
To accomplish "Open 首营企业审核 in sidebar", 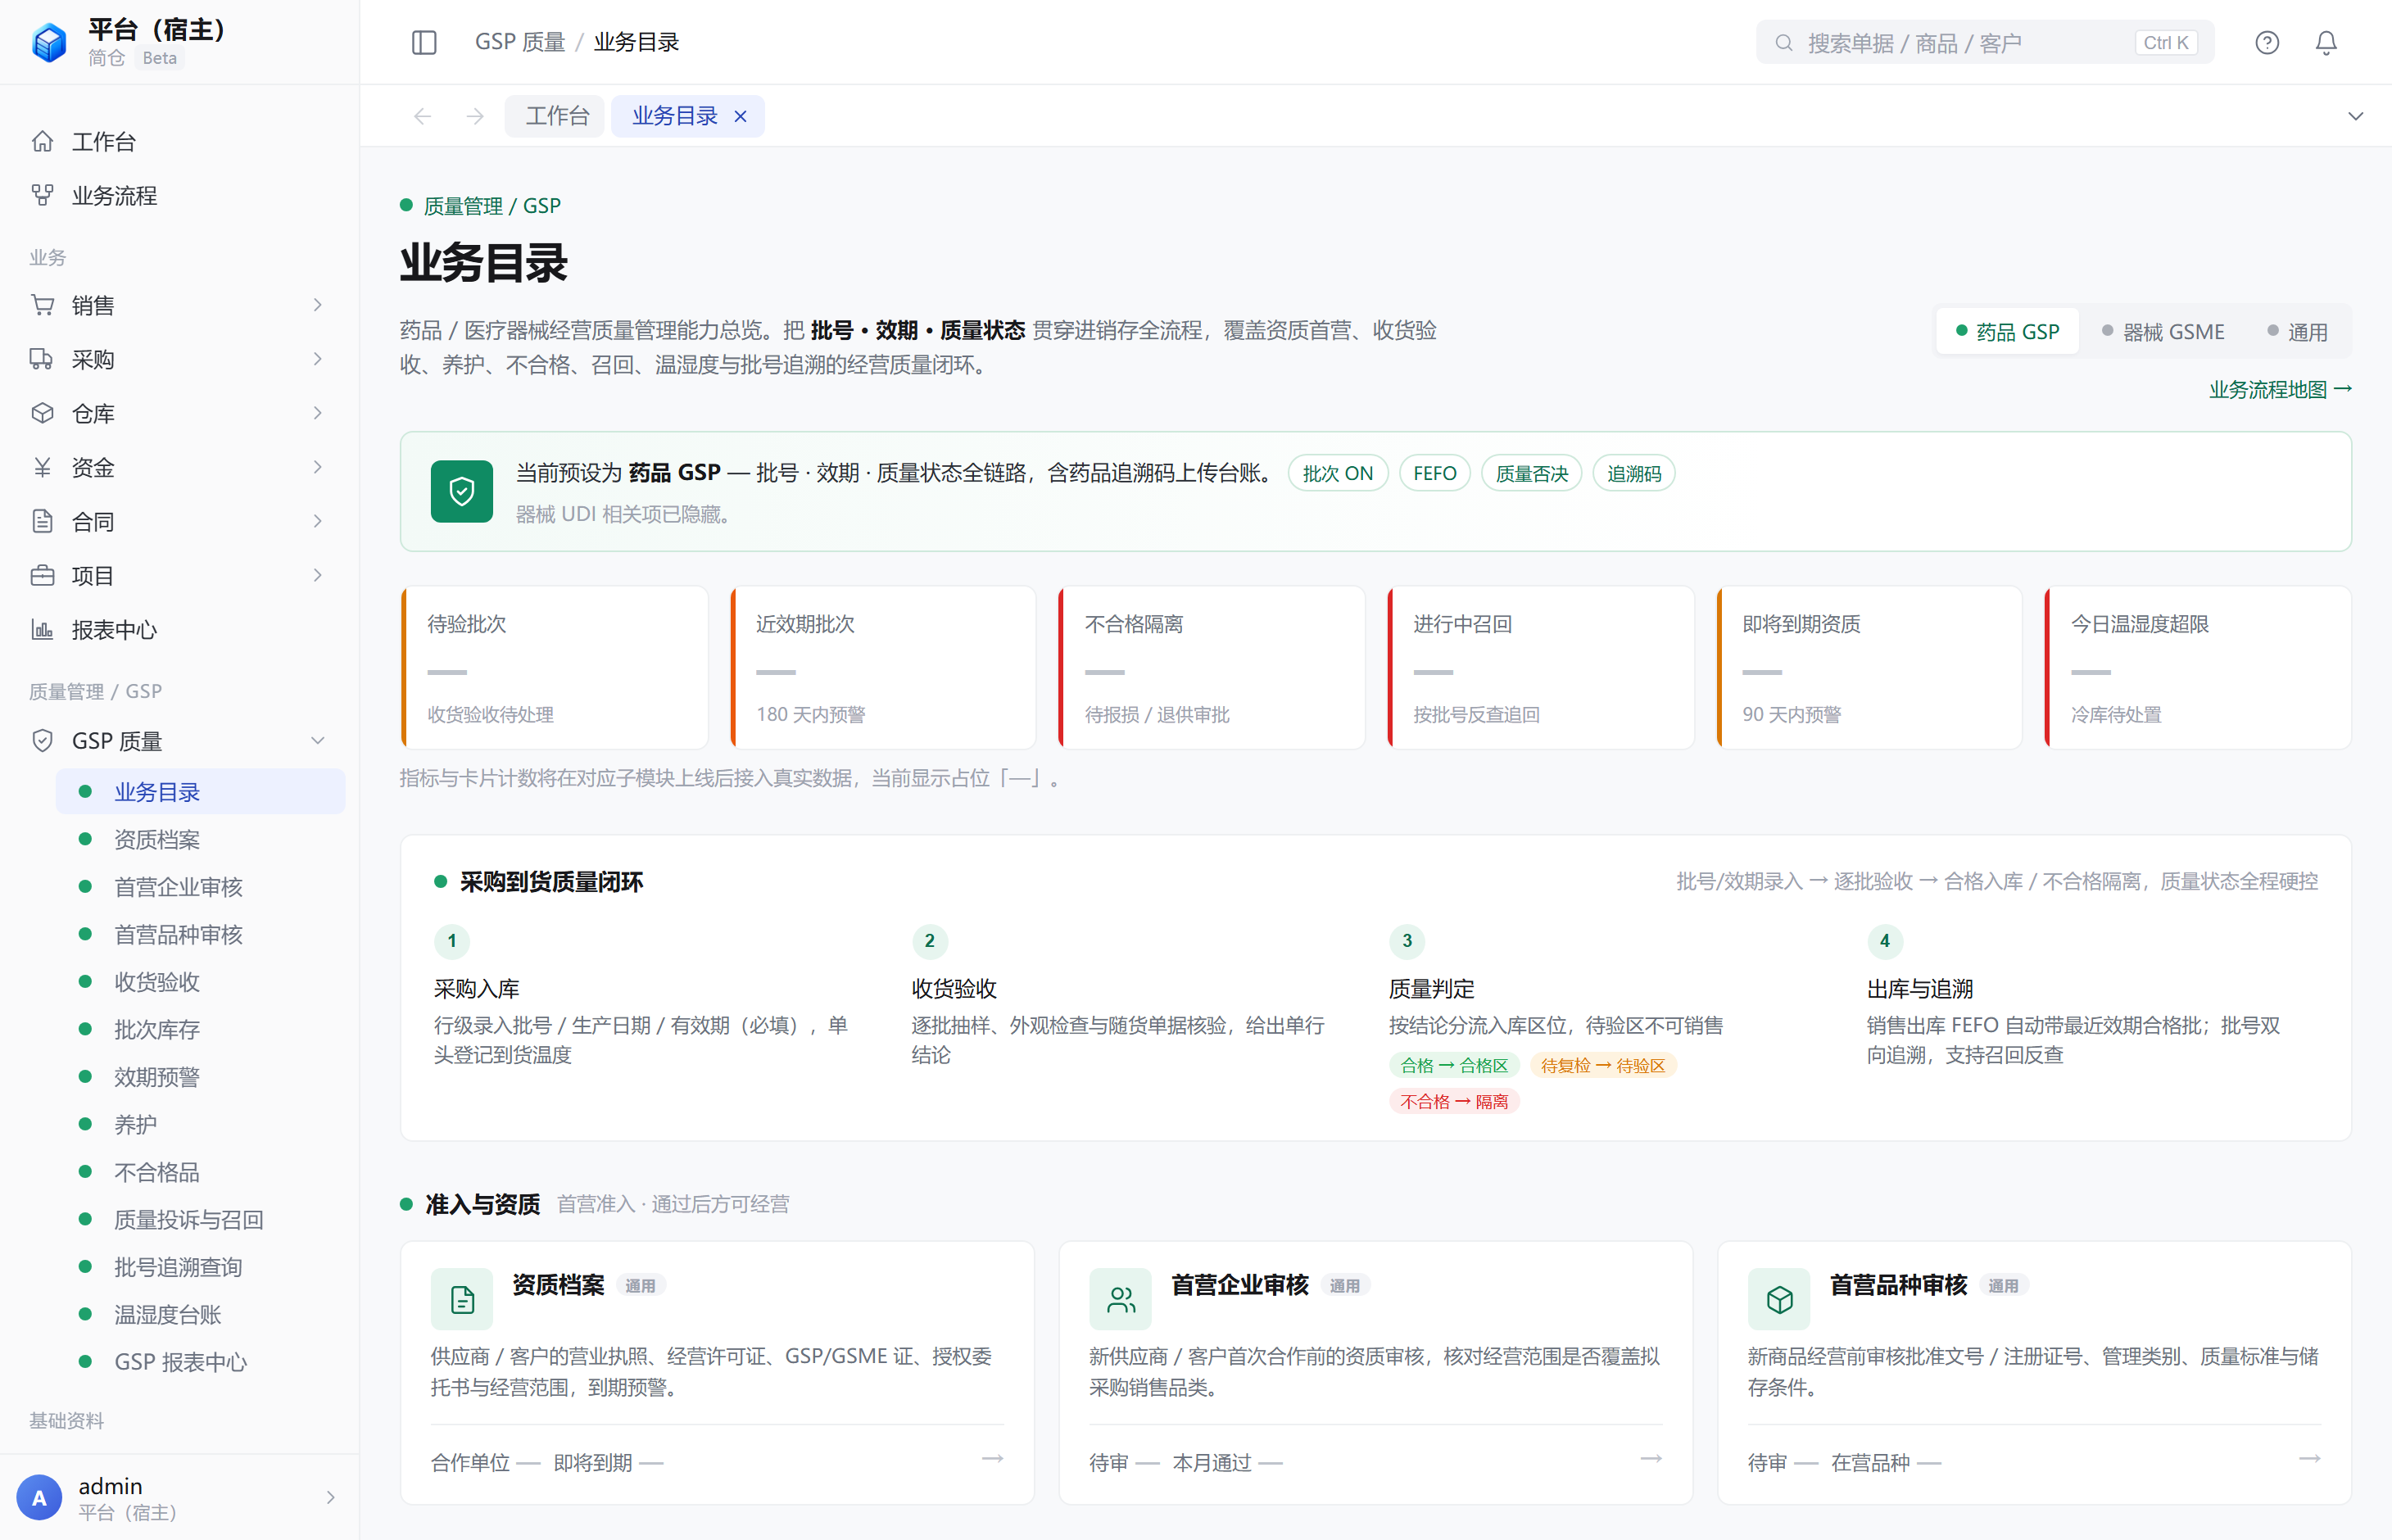I will pos(201,887).
